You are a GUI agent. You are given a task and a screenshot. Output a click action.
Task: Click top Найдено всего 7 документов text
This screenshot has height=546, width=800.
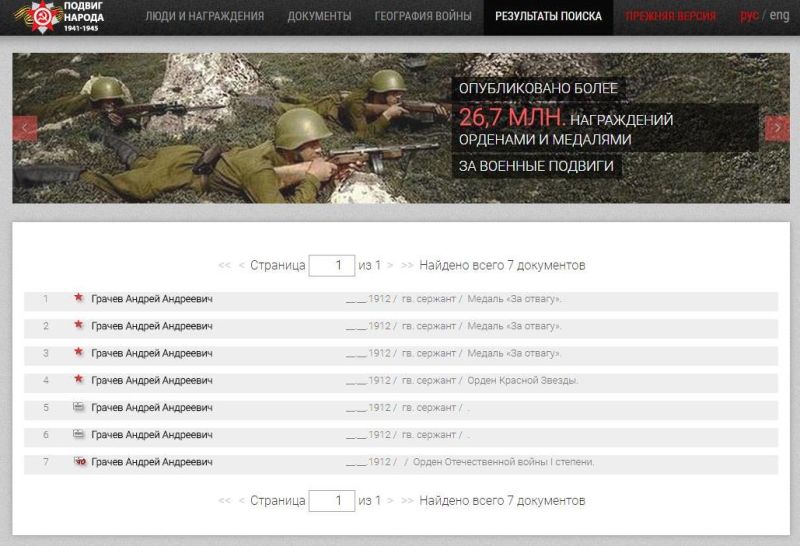[x=502, y=265]
